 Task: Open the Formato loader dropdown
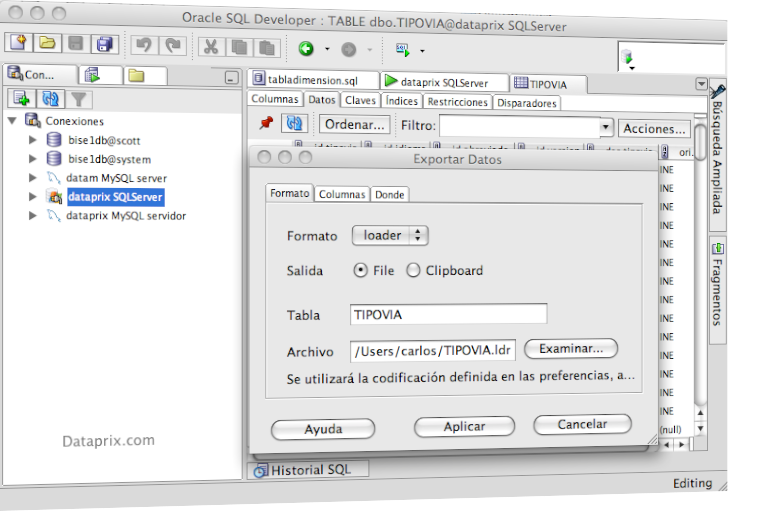coord(390,236)
